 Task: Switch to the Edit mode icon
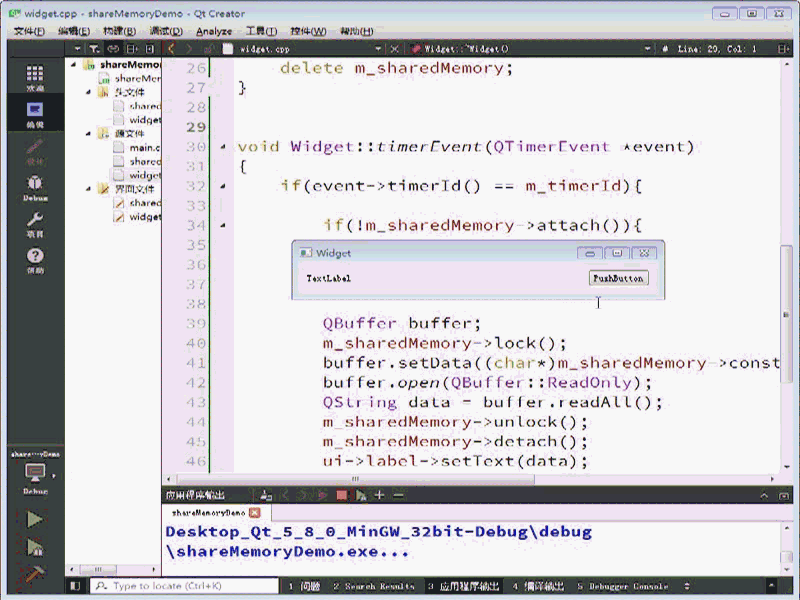pyautogui.click(x=35, y=110)
